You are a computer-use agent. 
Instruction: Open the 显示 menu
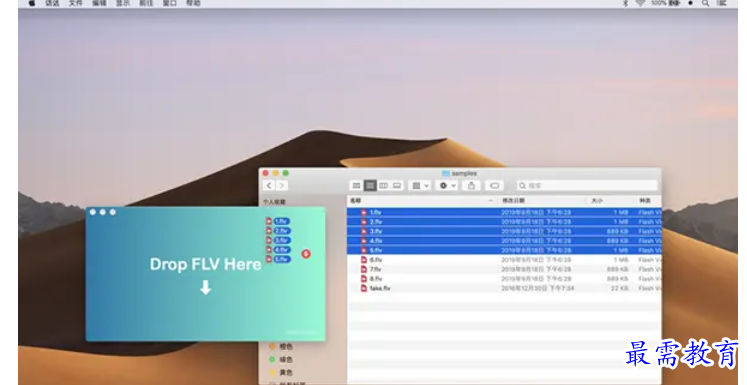pyautogui.click(x=123, y=3)
